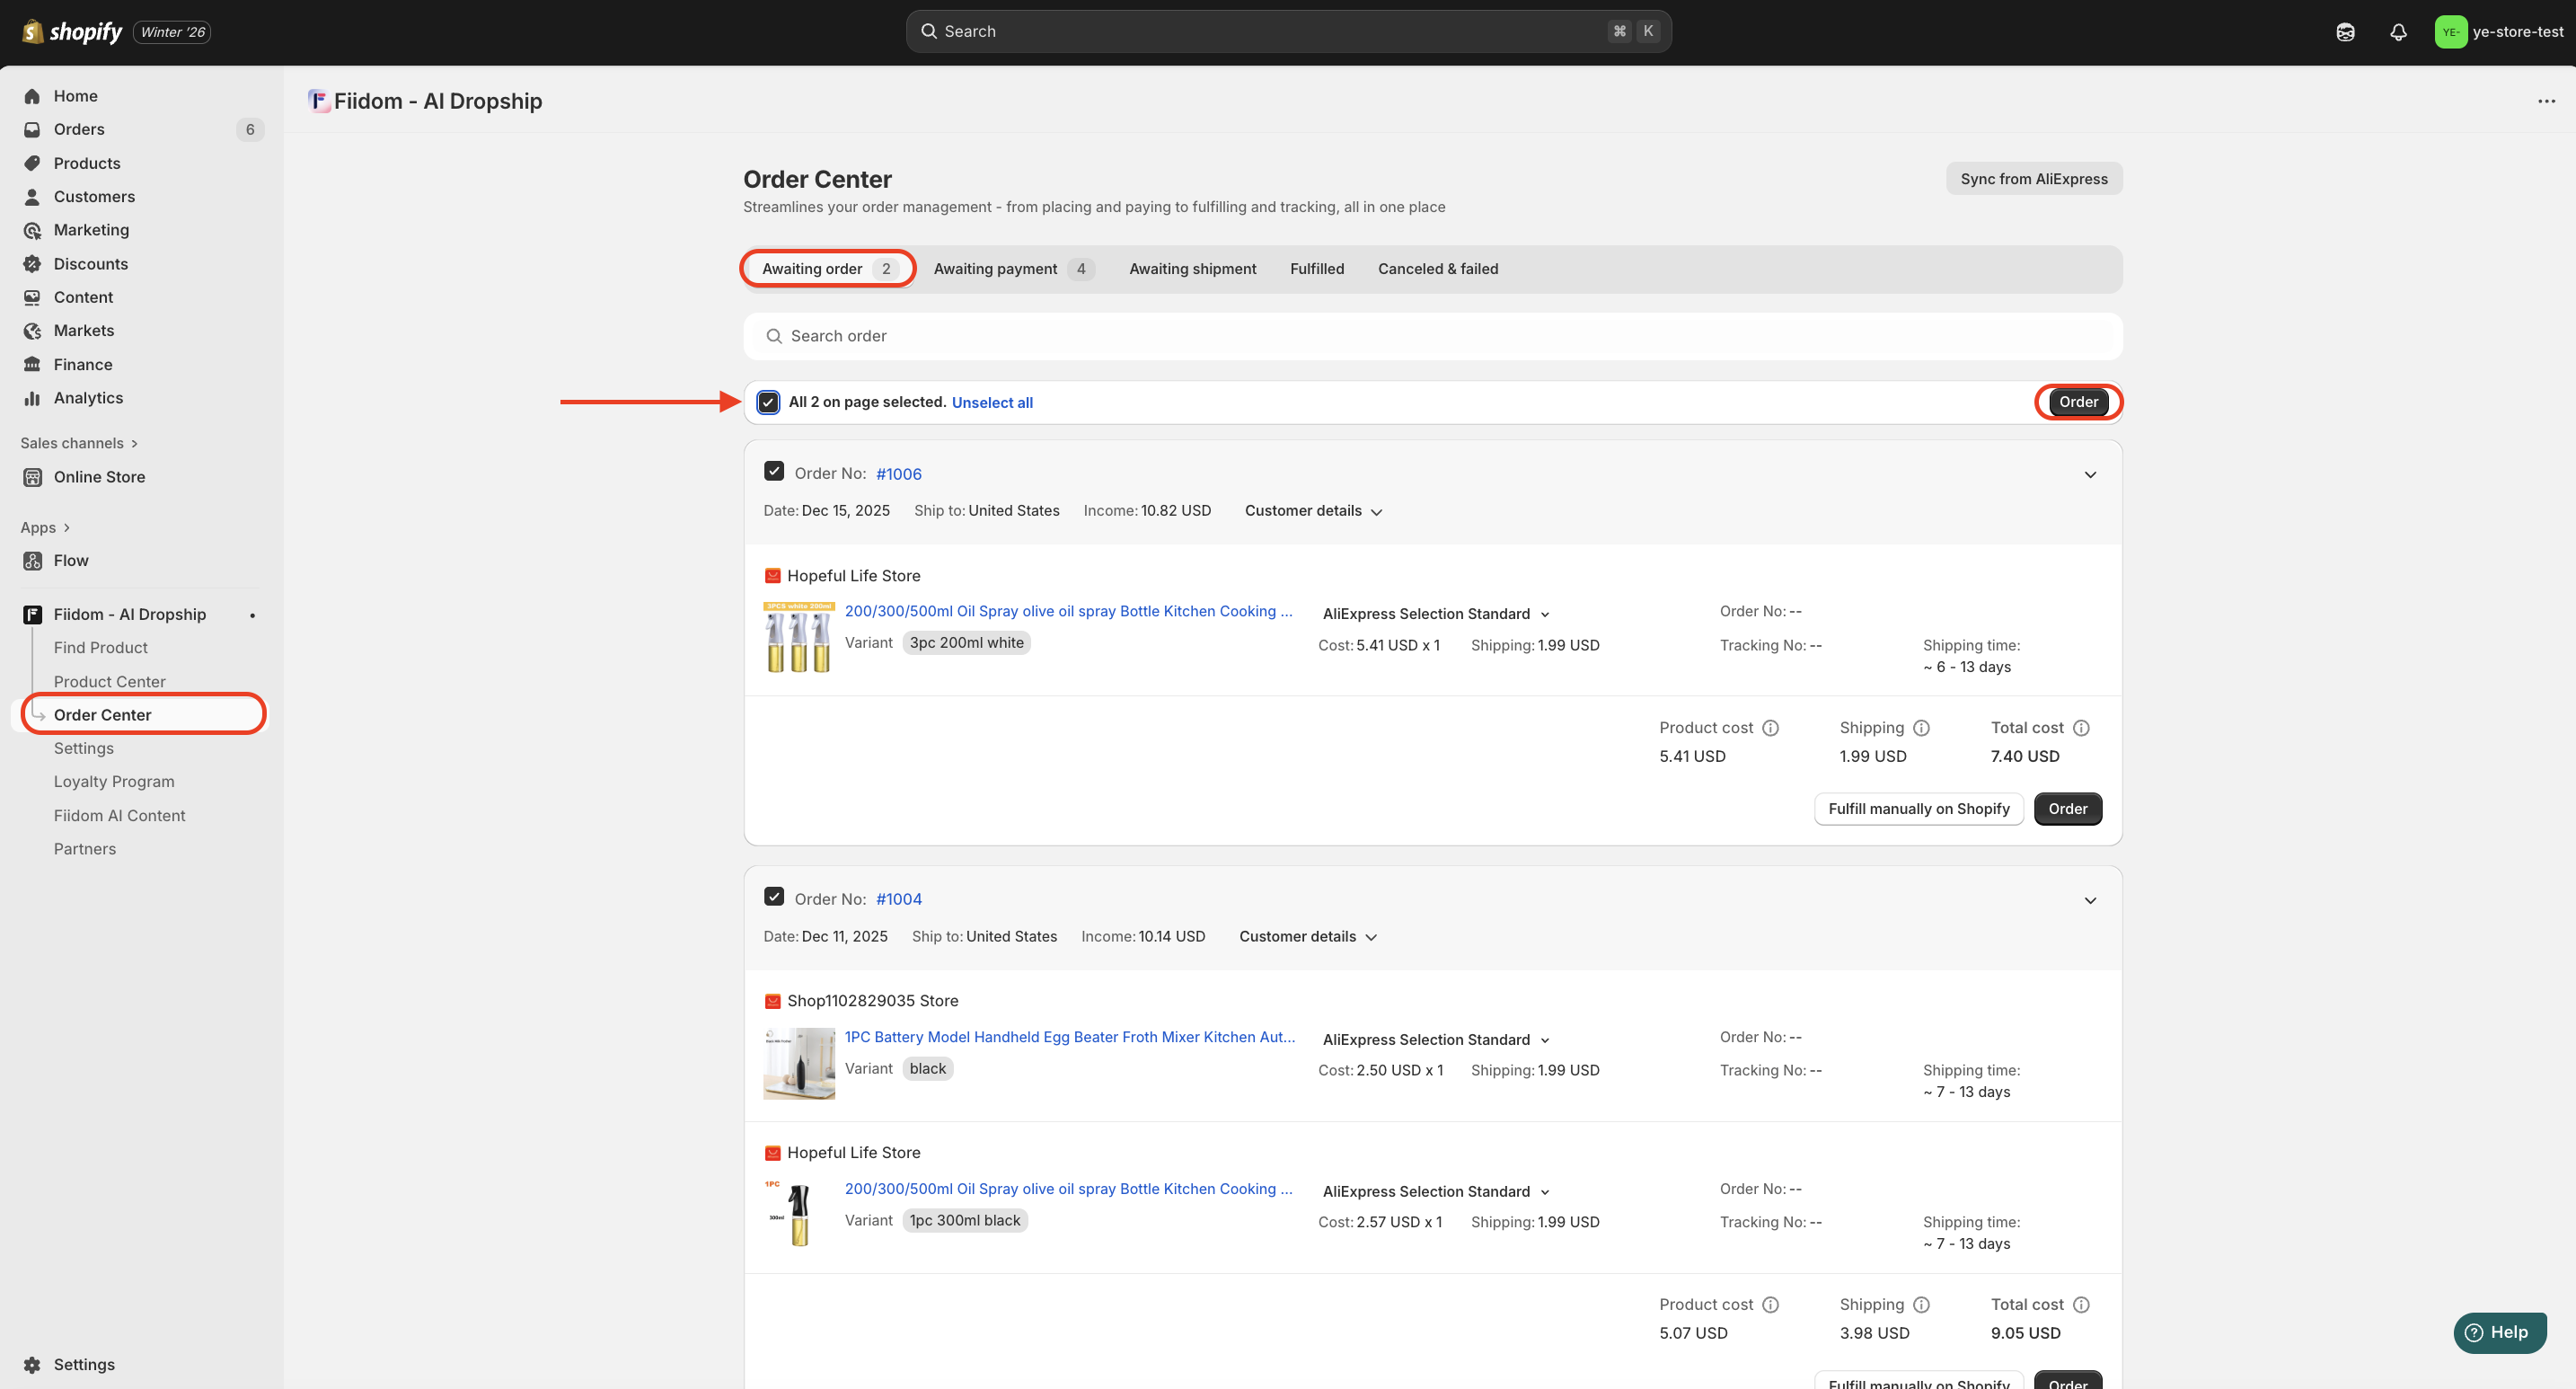Image resolution: width=2576 pixels, height=1389 pixels.
Task: Collapse order #1004 with chevron
Action: point(2090,901)
